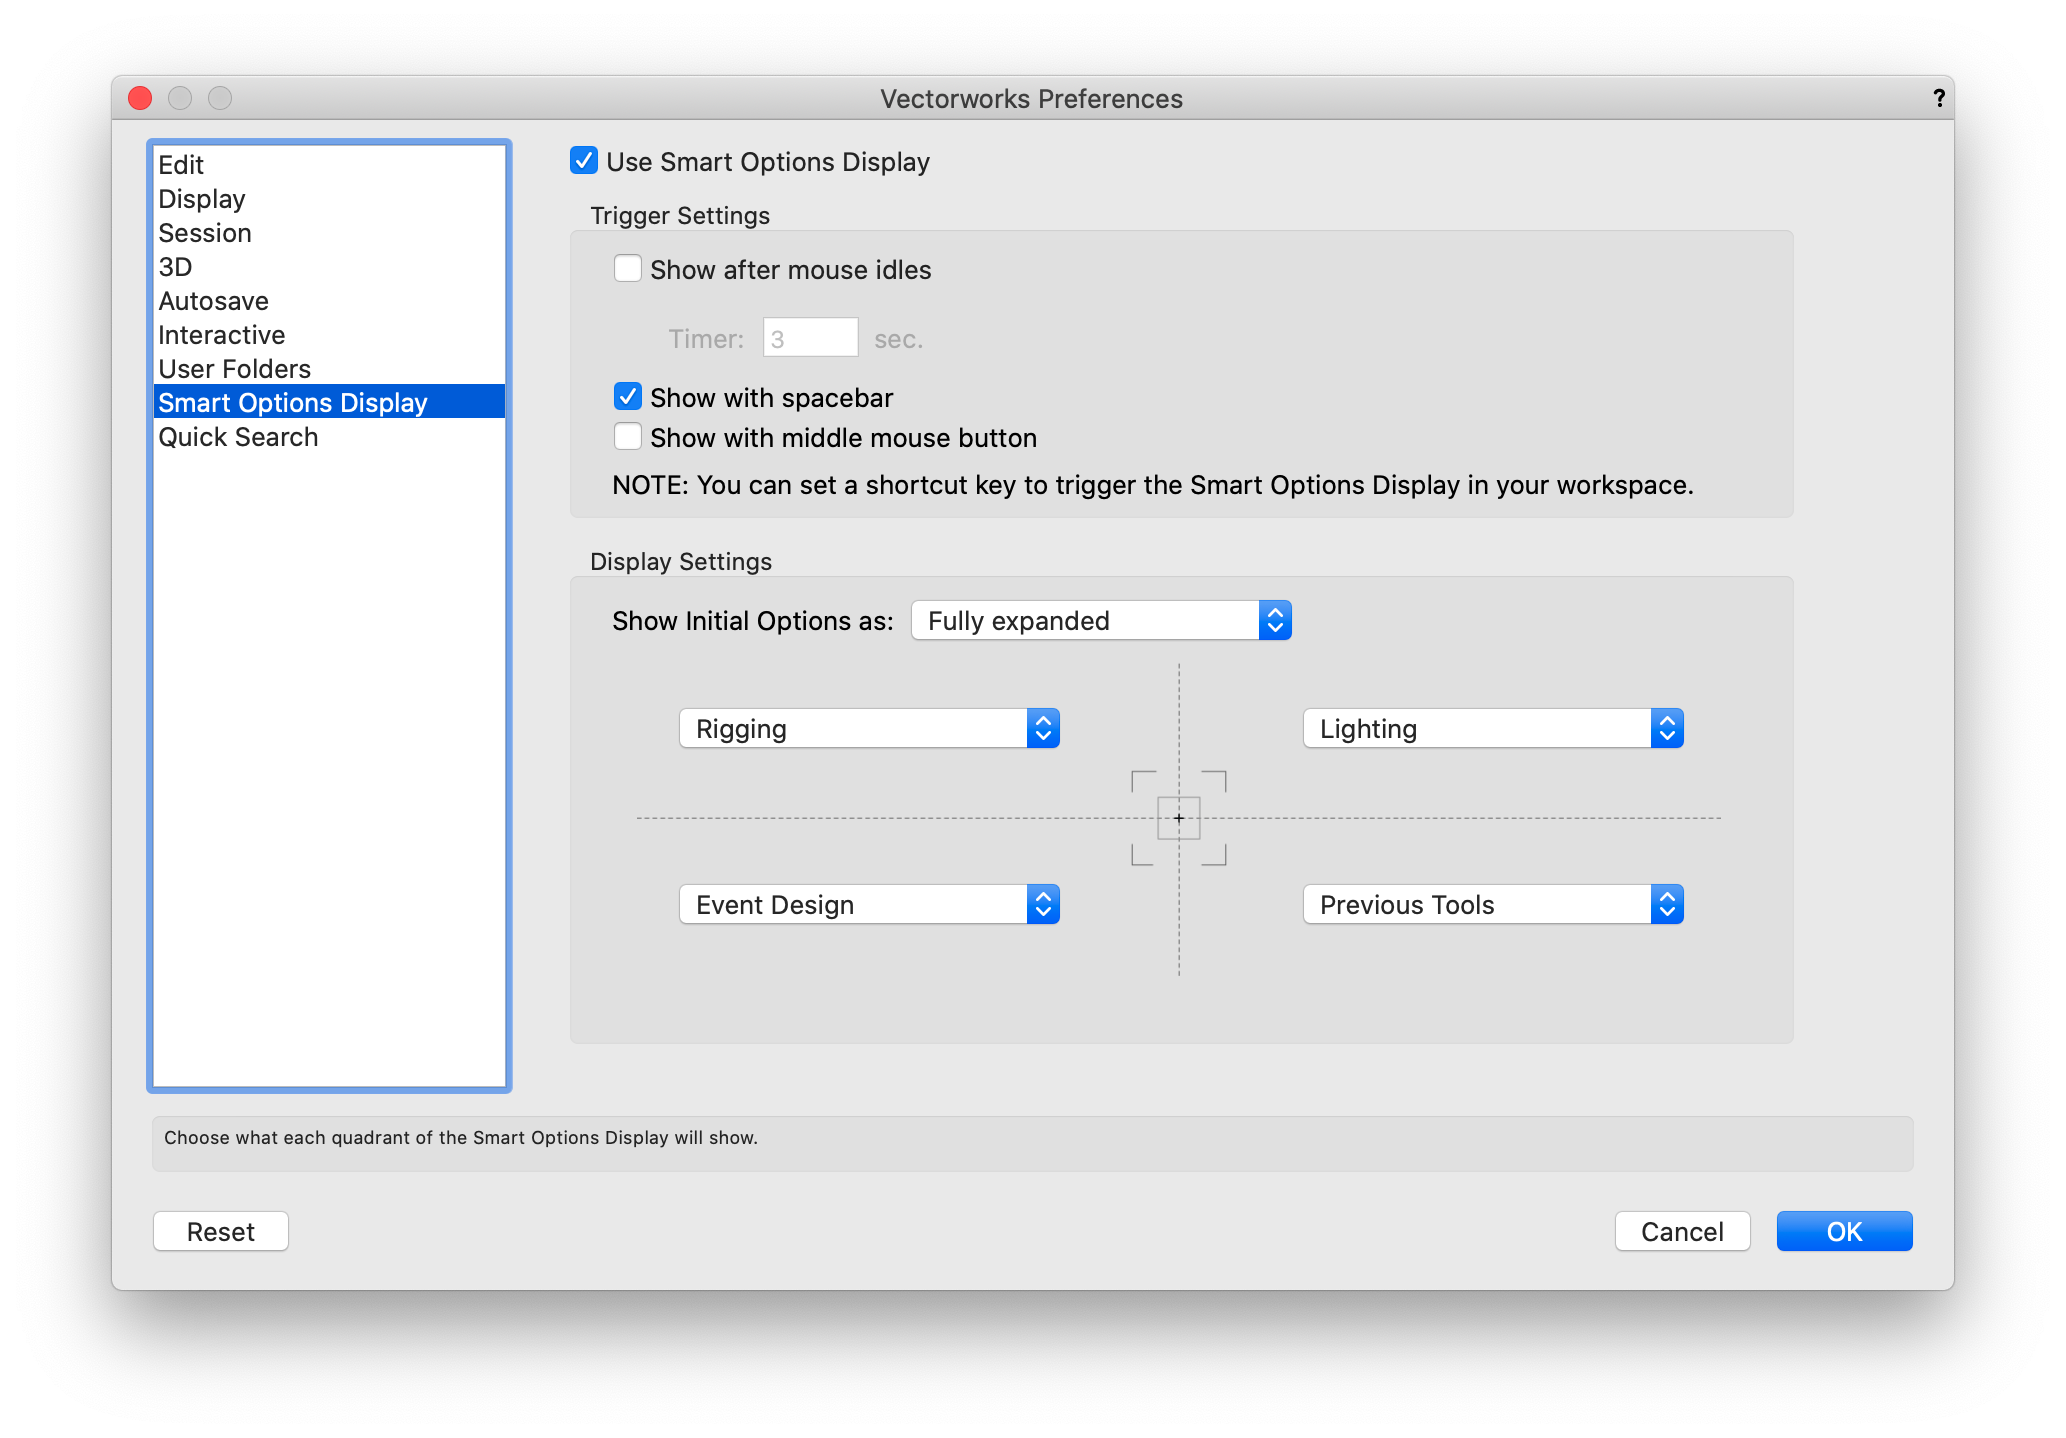Viewport: 2066px width, 1438px height.
Task: Open the Event Design quadrant dropdown
Action: pyautogui.click(x=868, y=905)
